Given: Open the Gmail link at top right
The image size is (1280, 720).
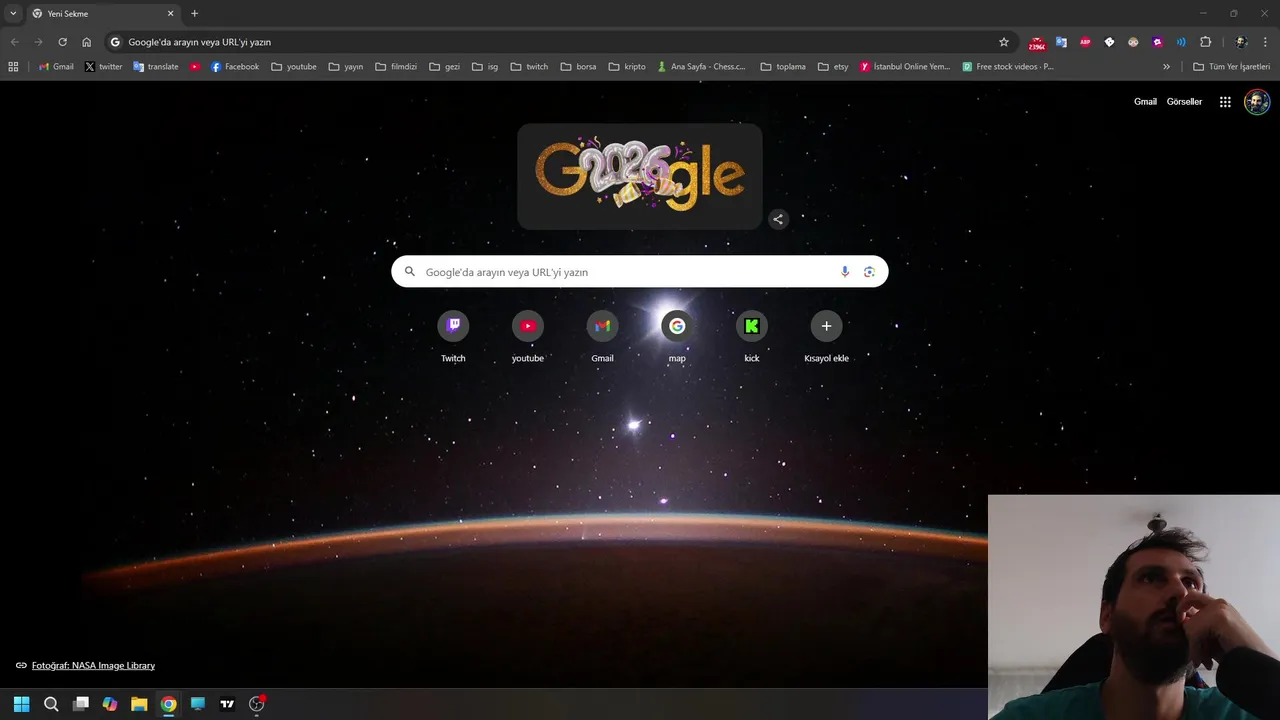Looking at the screenshot, I should 1145,102.
